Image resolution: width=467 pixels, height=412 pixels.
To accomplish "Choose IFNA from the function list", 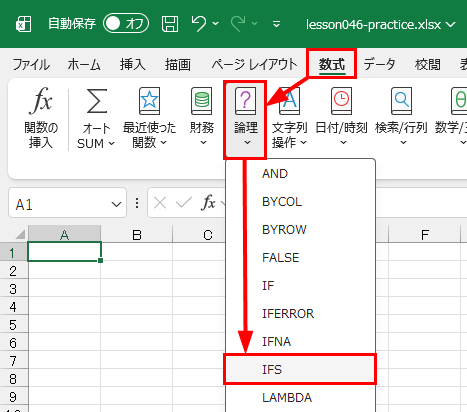I will (x=301, y=342).
